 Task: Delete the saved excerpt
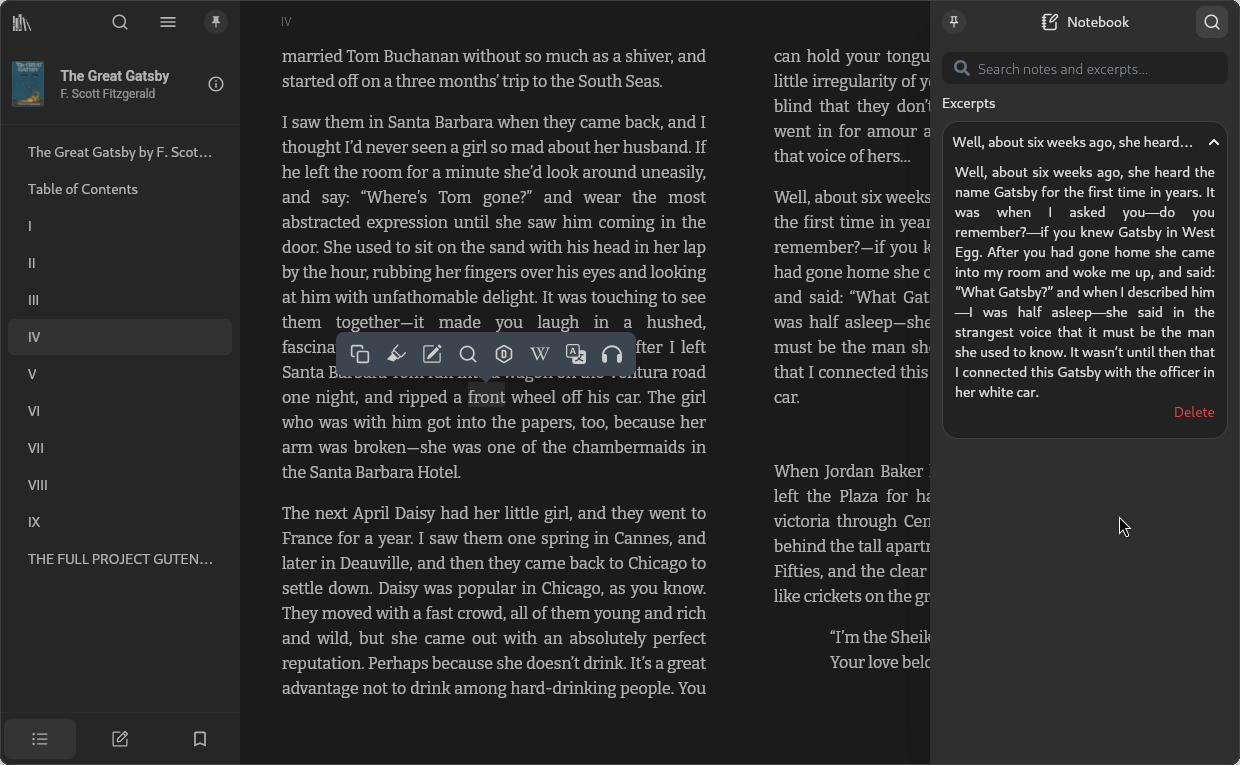(x=1194, y=412)
